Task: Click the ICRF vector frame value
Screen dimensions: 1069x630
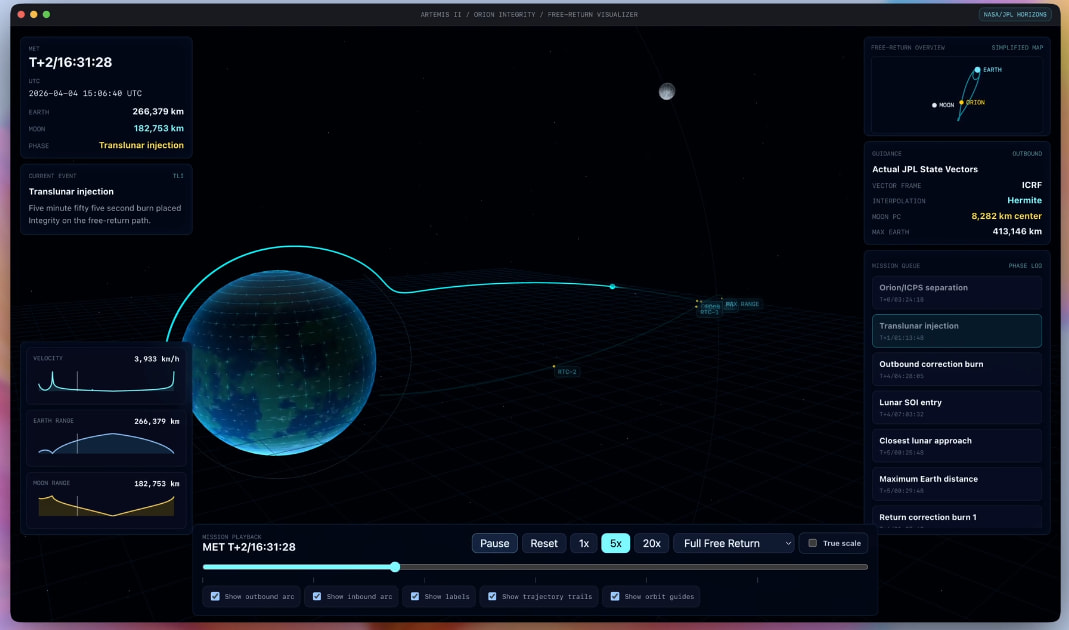Action: [x=1032, y=185]
